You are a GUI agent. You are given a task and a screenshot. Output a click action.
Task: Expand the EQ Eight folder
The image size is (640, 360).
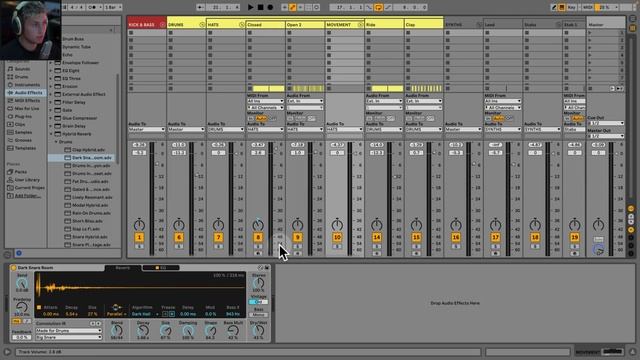(x=51, y=71)
